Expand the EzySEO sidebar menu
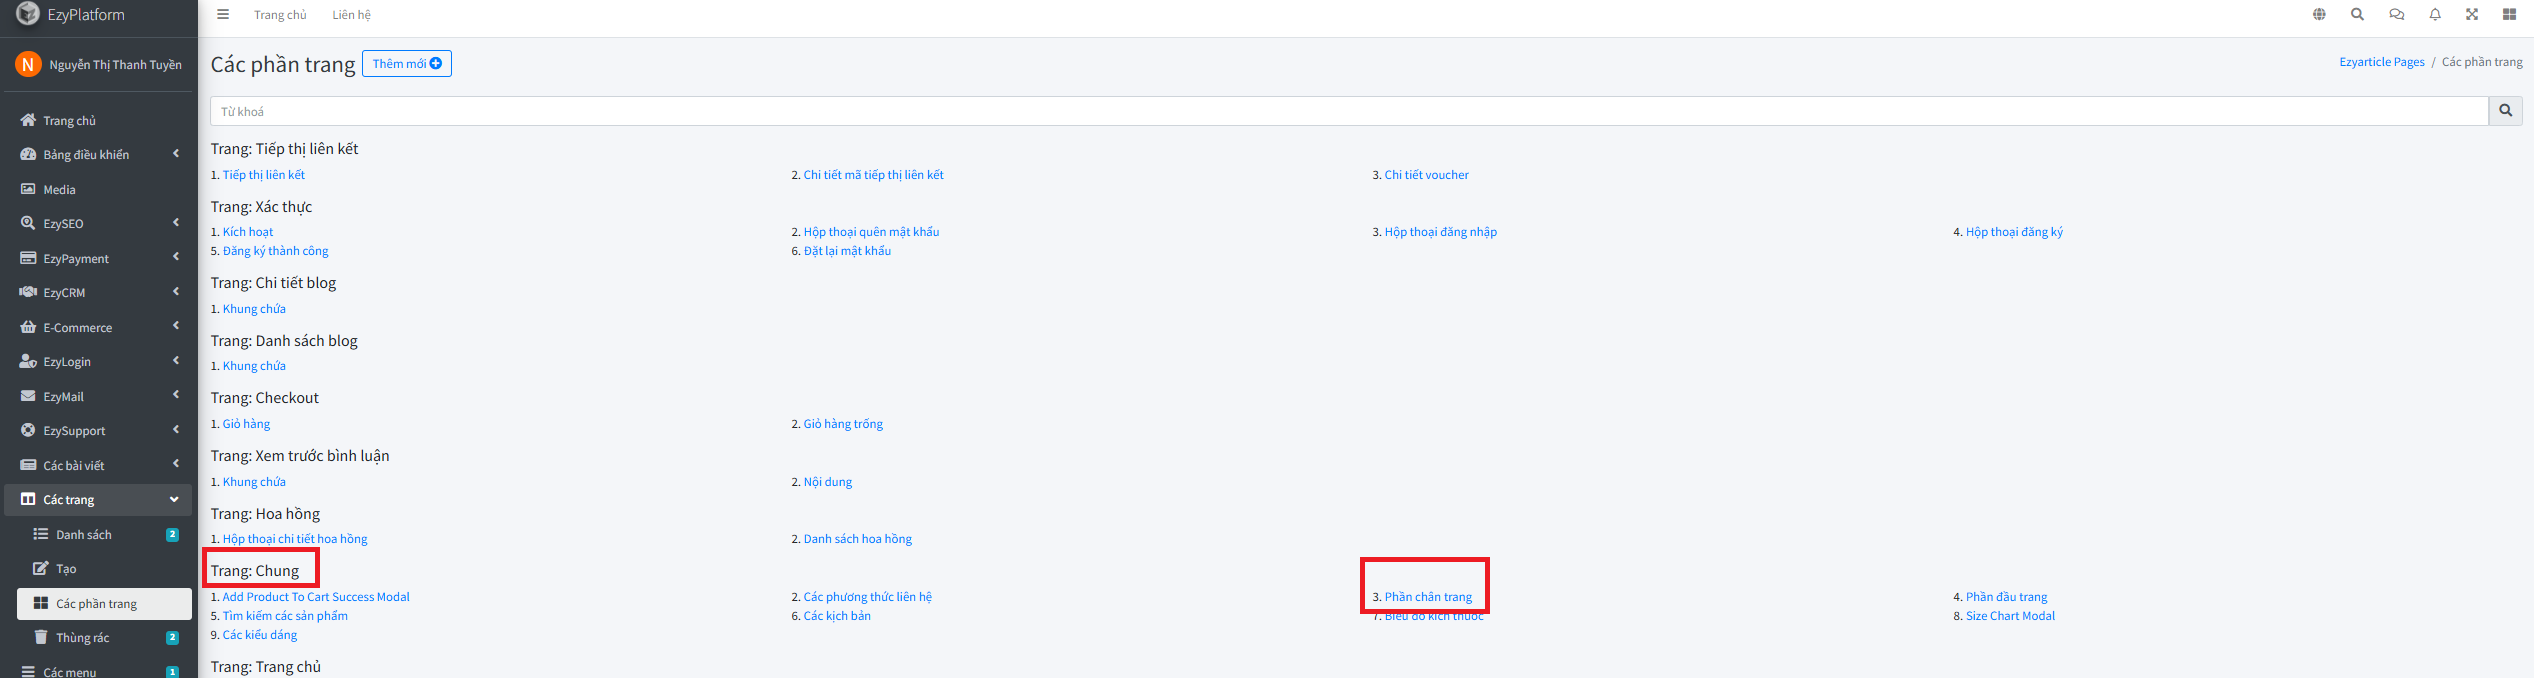Viewport: 2534px width, 678px height. (98, 224)
